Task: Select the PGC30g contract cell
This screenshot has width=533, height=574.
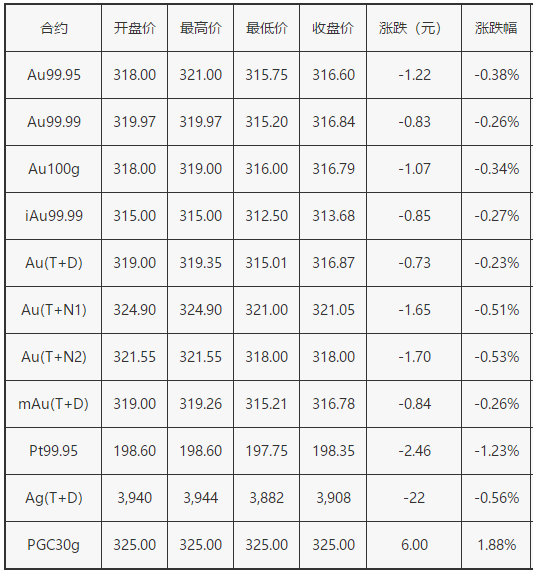Action: (54, 545)
